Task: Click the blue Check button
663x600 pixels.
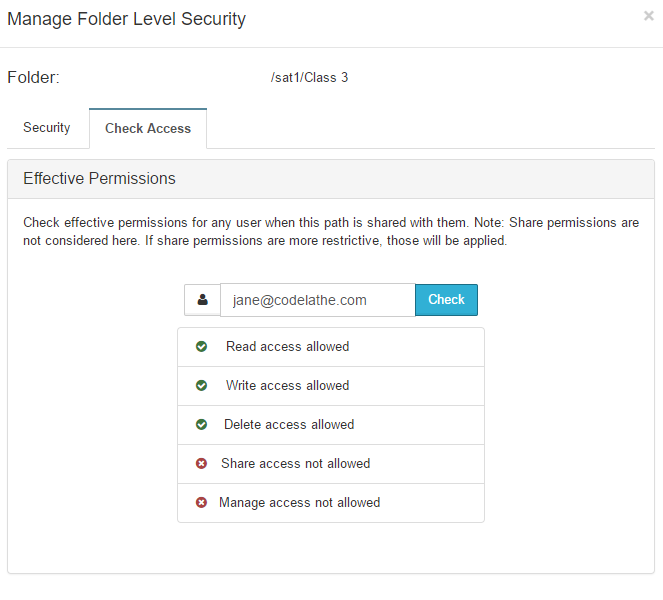Action: pos(447,300)
